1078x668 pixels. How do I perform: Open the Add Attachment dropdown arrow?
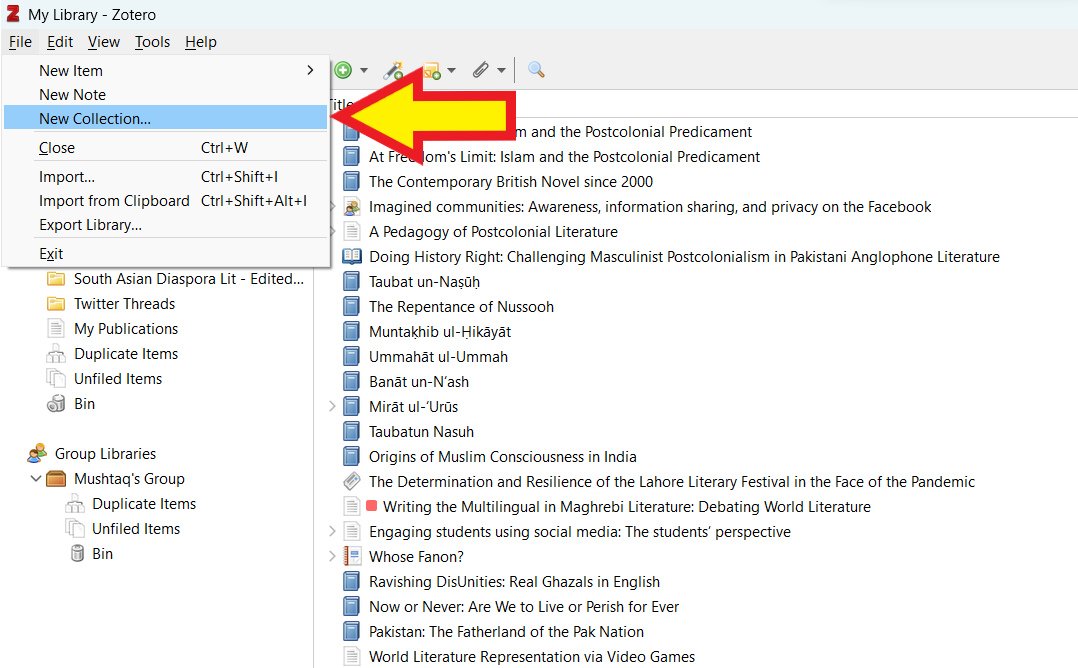click(501, 70)
